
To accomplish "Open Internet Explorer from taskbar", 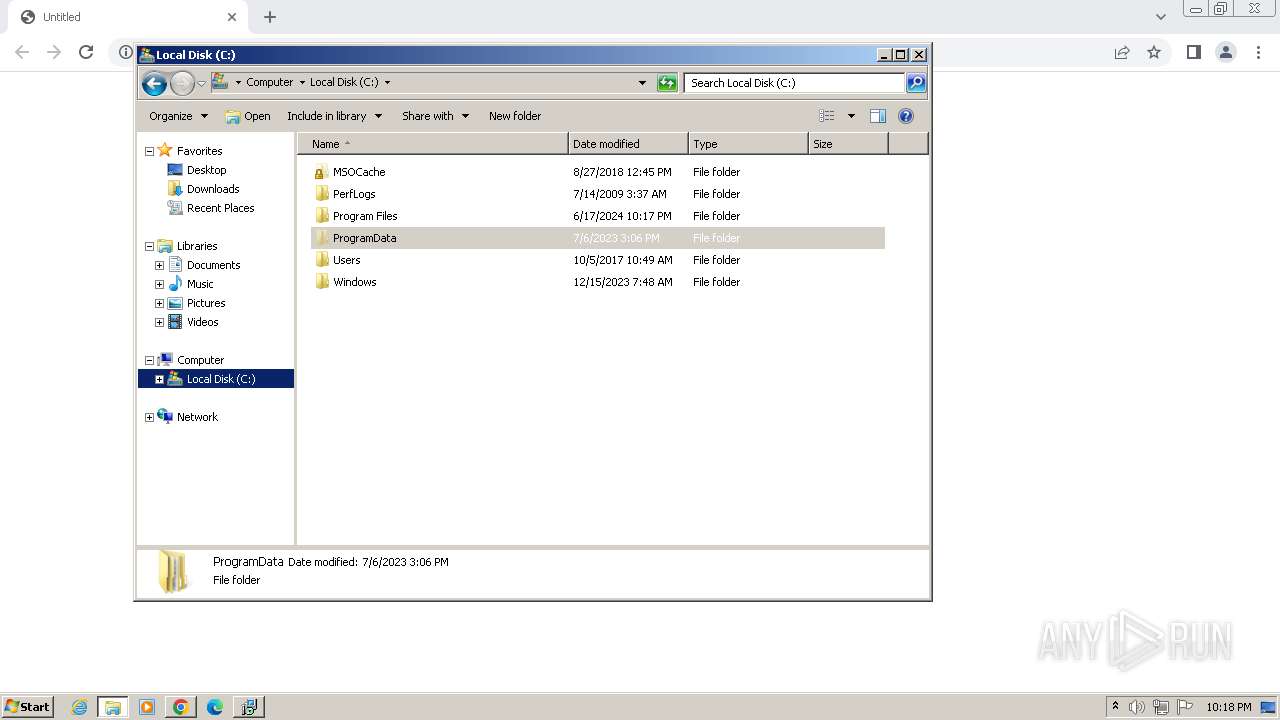I will pyautogui.click(x=79, y=707).
